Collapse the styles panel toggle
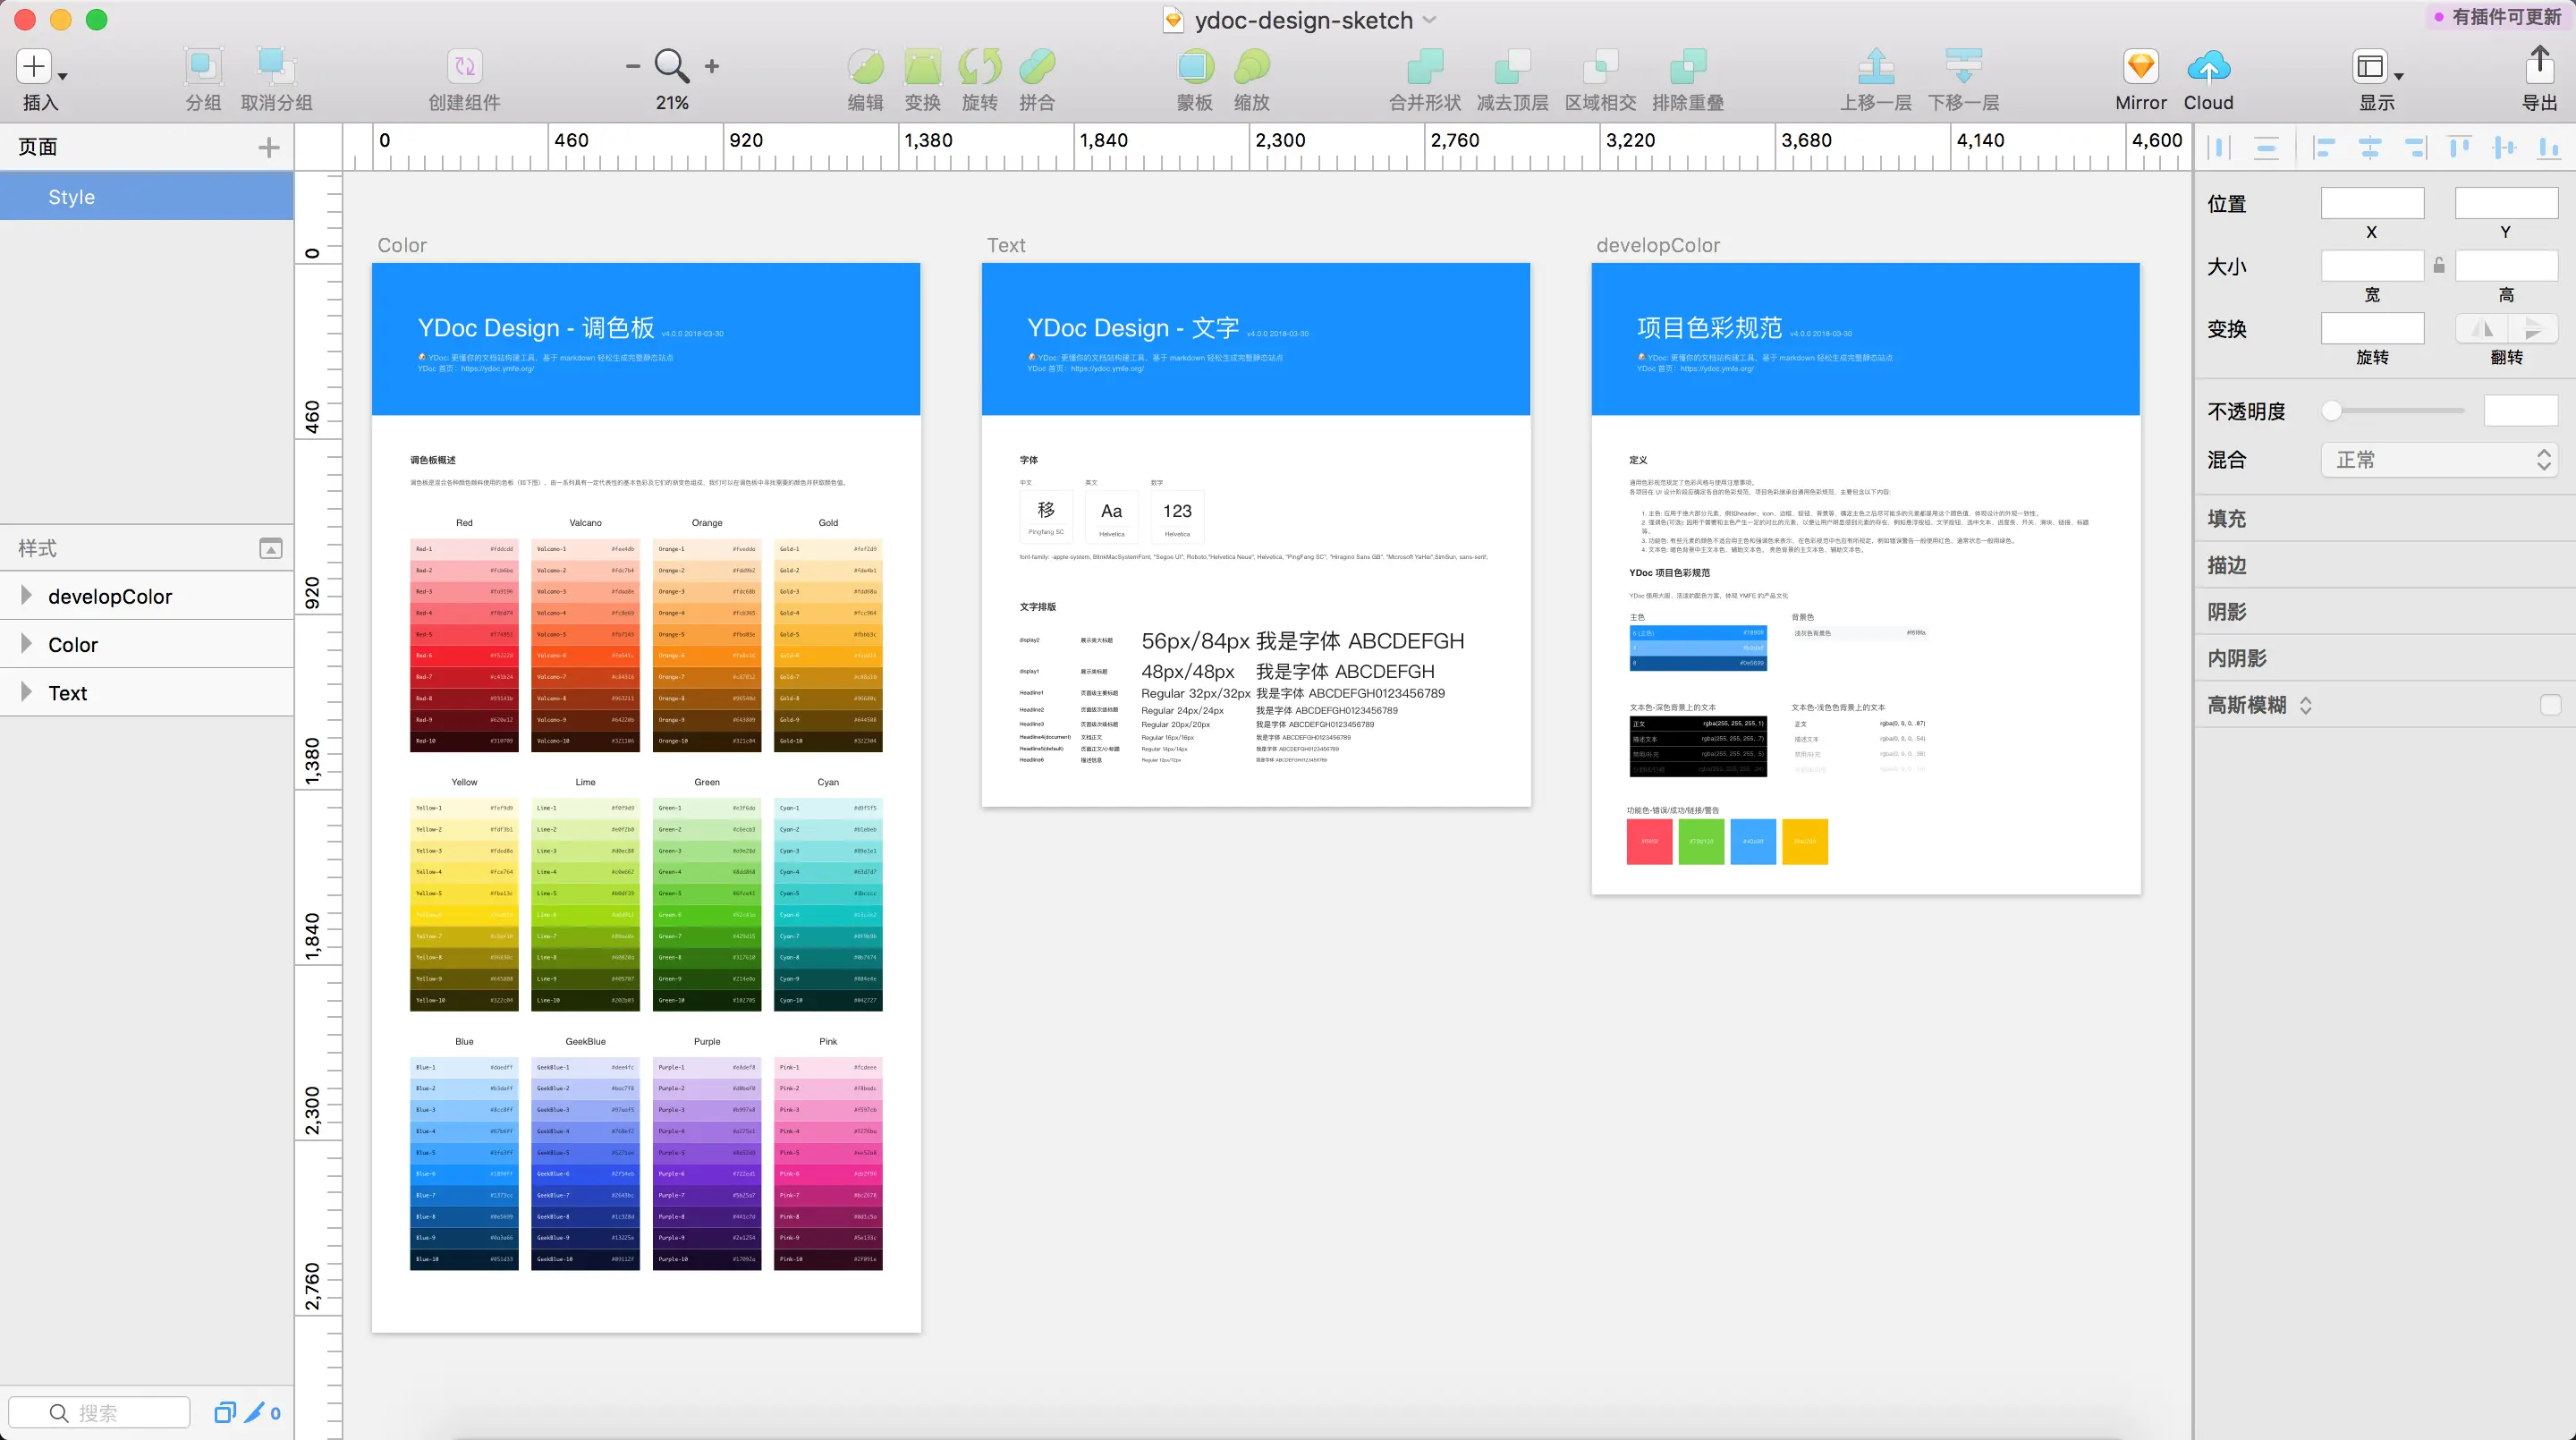The height and width of the screenshot is (1440, 2576). point(270,548)
